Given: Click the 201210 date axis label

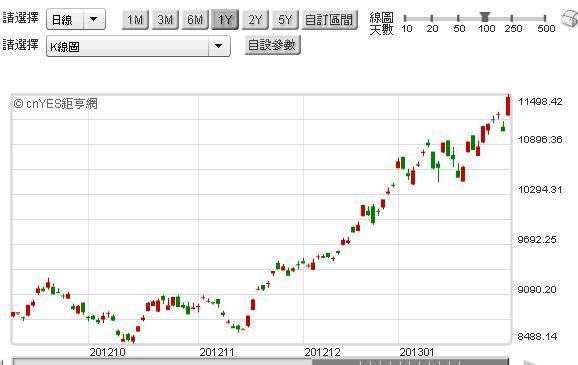Looking at the screenshot, I should coord(107,352).
